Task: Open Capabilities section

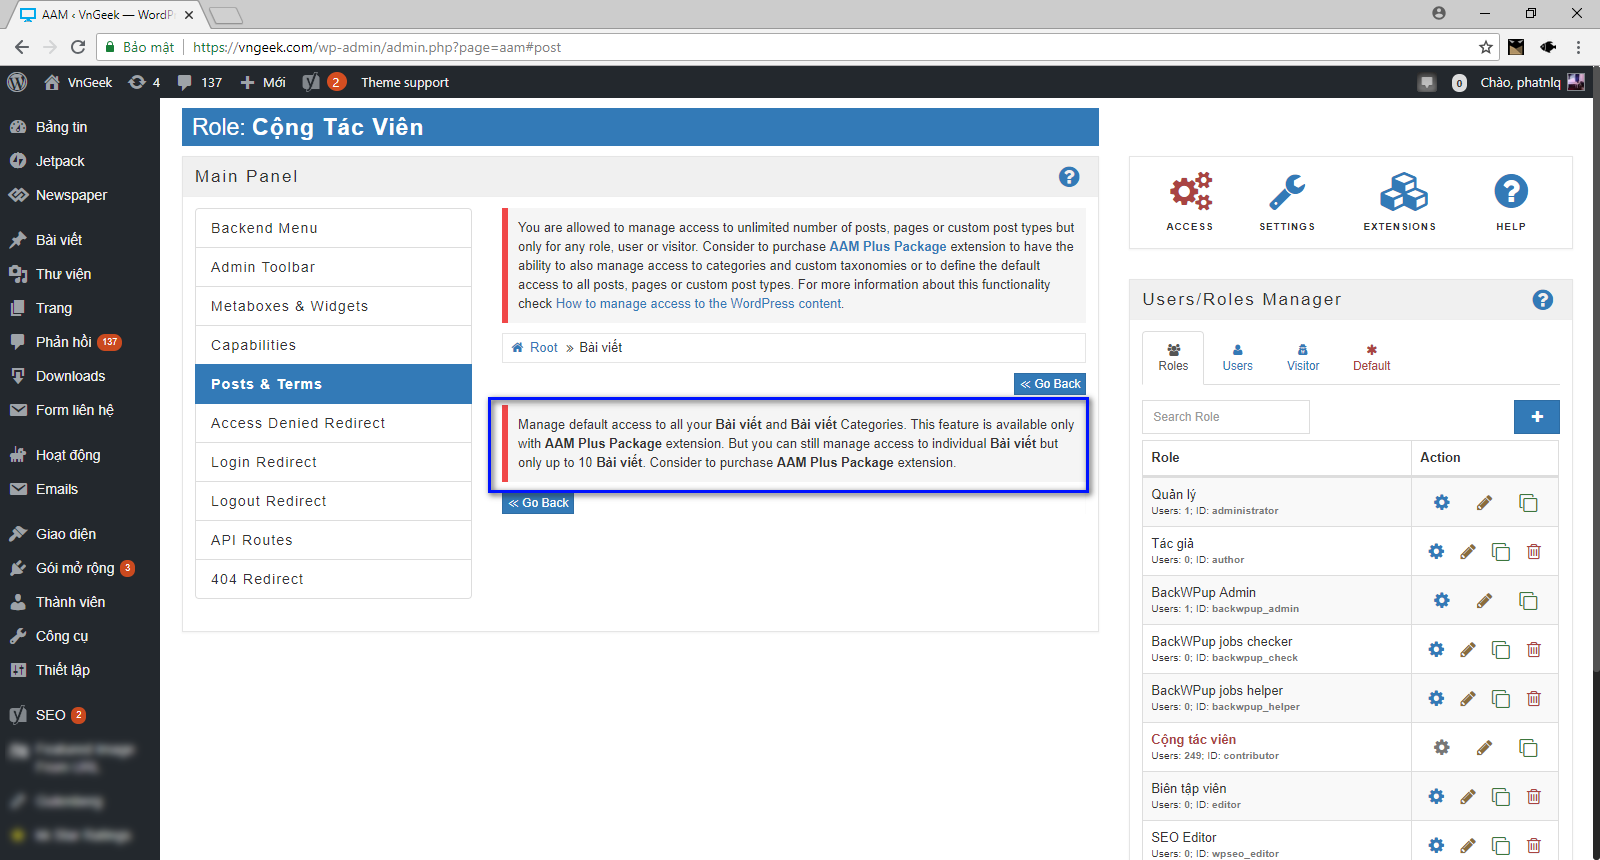Action: pyautogui.click(x=333, y=345)
